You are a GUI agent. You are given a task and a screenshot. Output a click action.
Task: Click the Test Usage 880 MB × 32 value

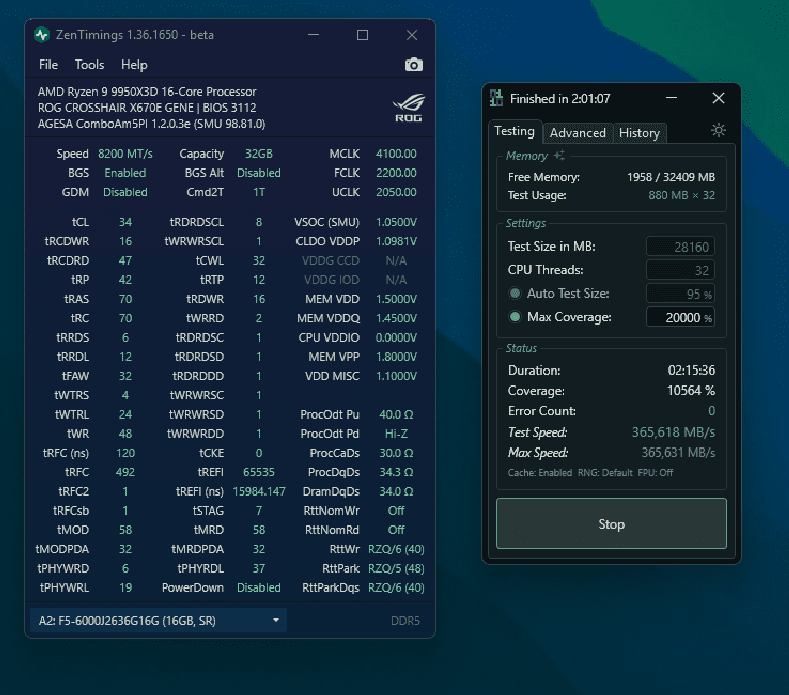tap(681, 195)
